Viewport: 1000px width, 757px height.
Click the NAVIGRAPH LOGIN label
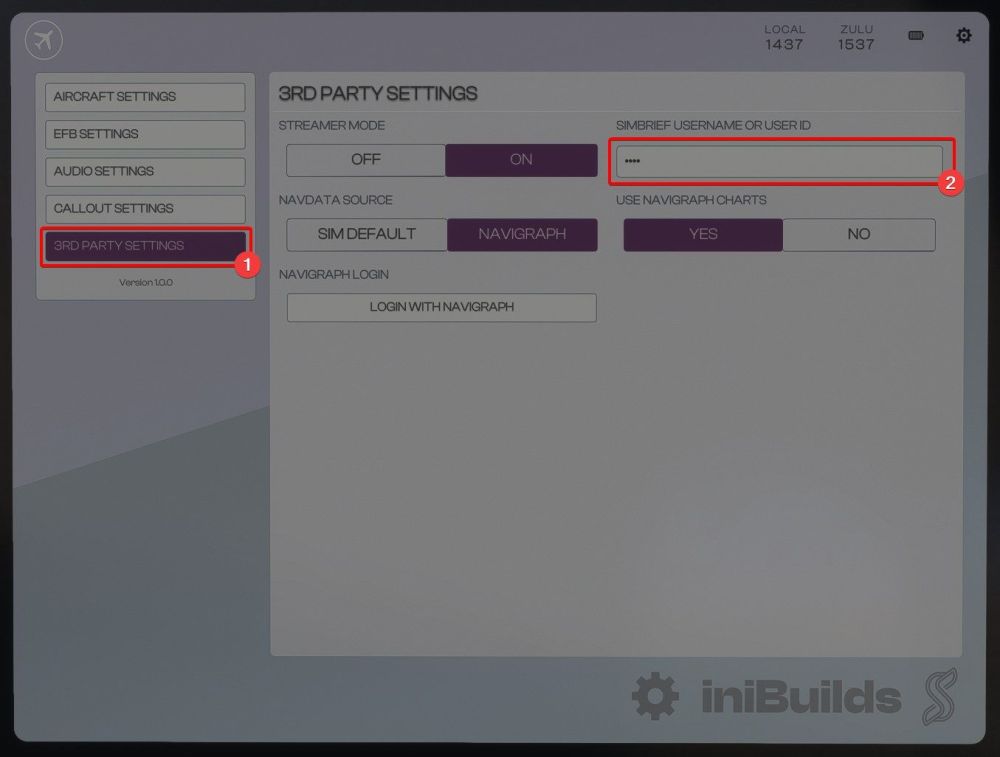point(334,274)
